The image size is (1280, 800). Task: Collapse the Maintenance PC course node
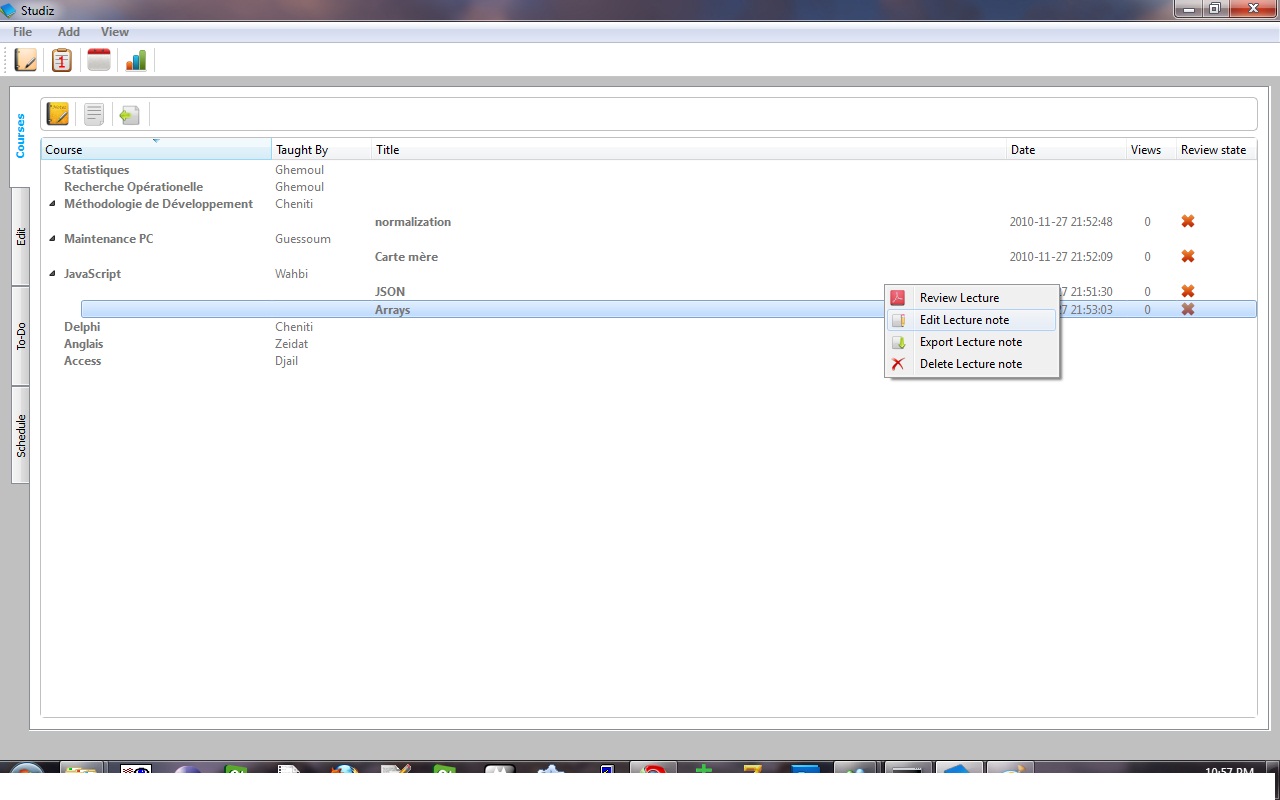[53, 239]
